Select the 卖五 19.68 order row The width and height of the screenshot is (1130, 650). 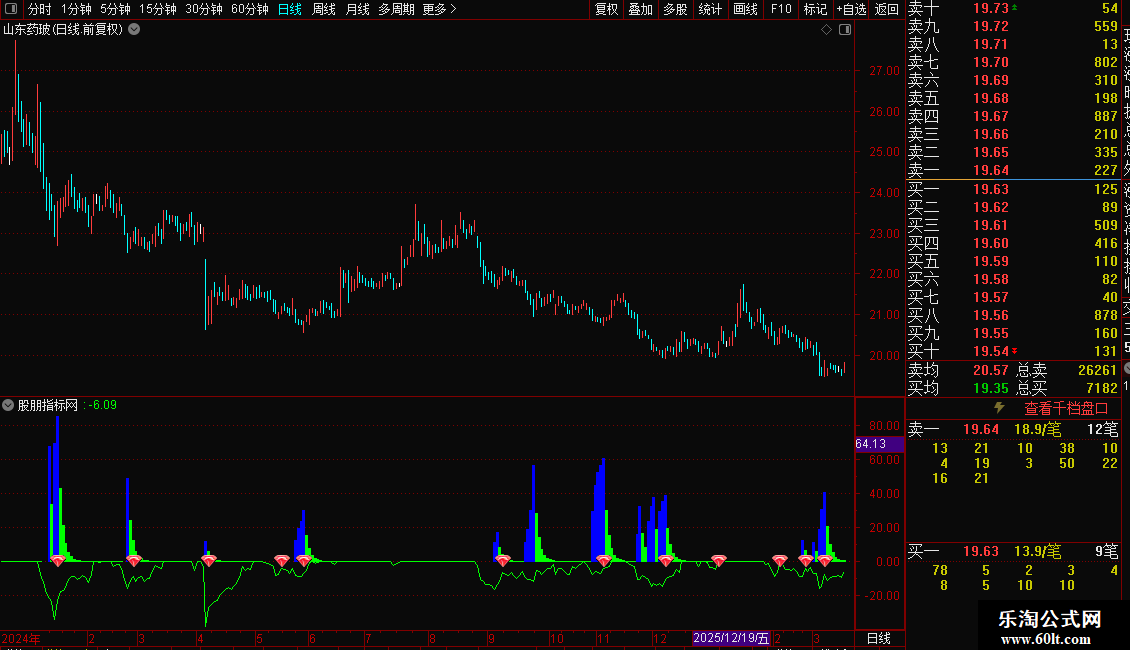click(1013, 98)
